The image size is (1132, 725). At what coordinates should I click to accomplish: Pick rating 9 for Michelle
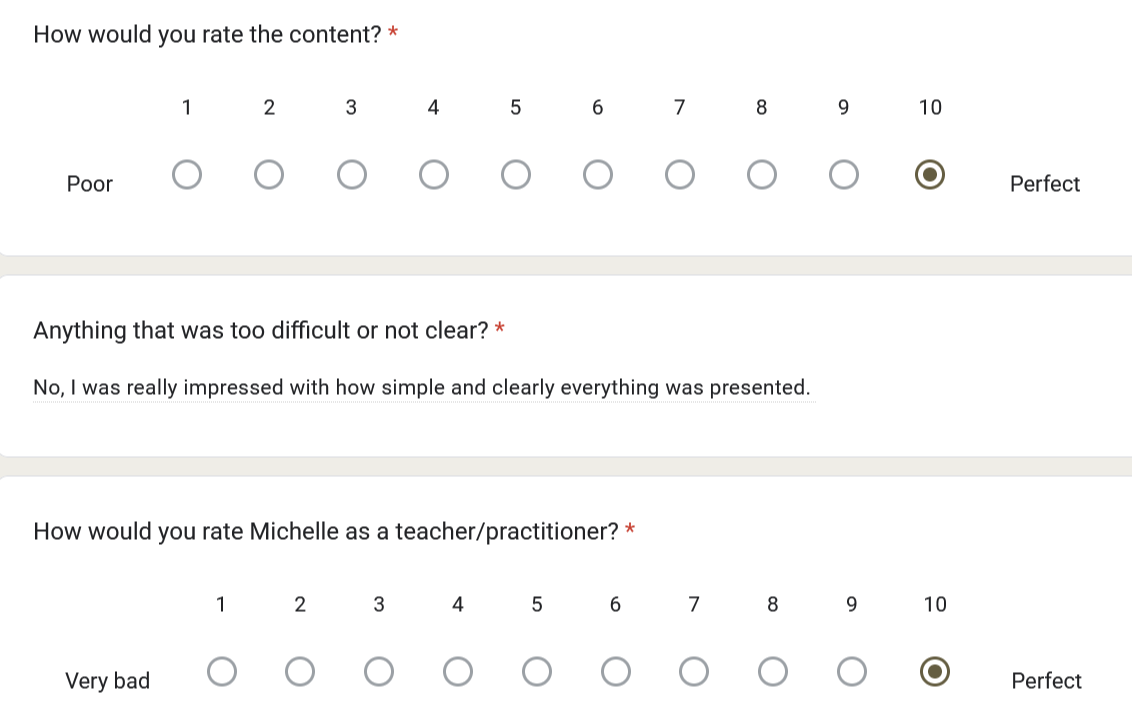point(852,672)
